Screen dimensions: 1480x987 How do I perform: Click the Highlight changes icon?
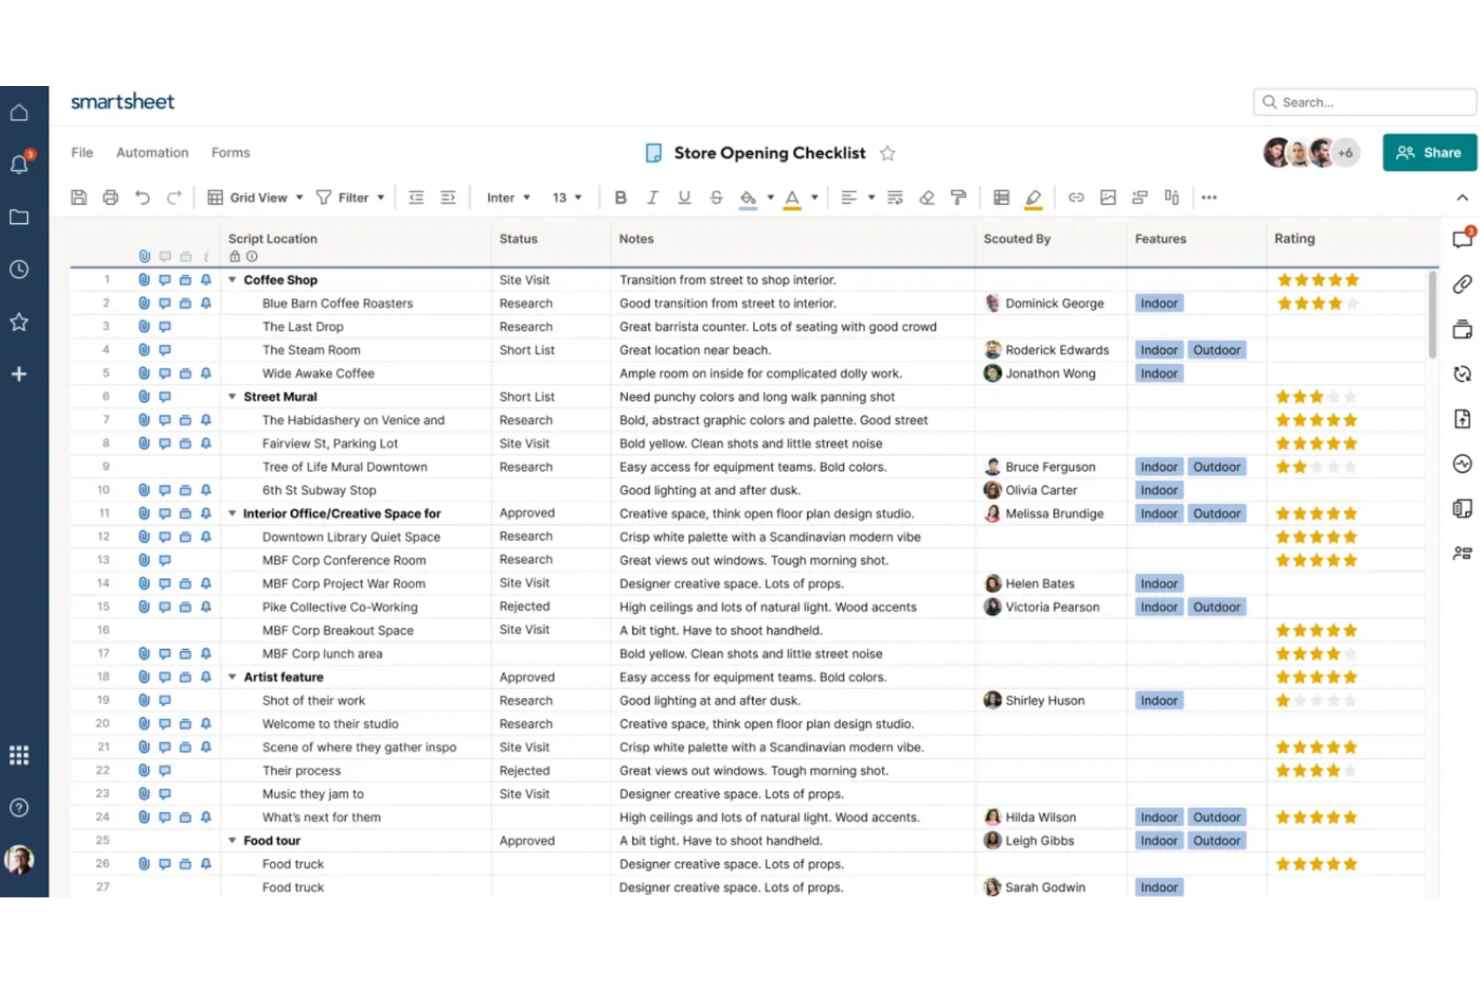click(1034, 199)
